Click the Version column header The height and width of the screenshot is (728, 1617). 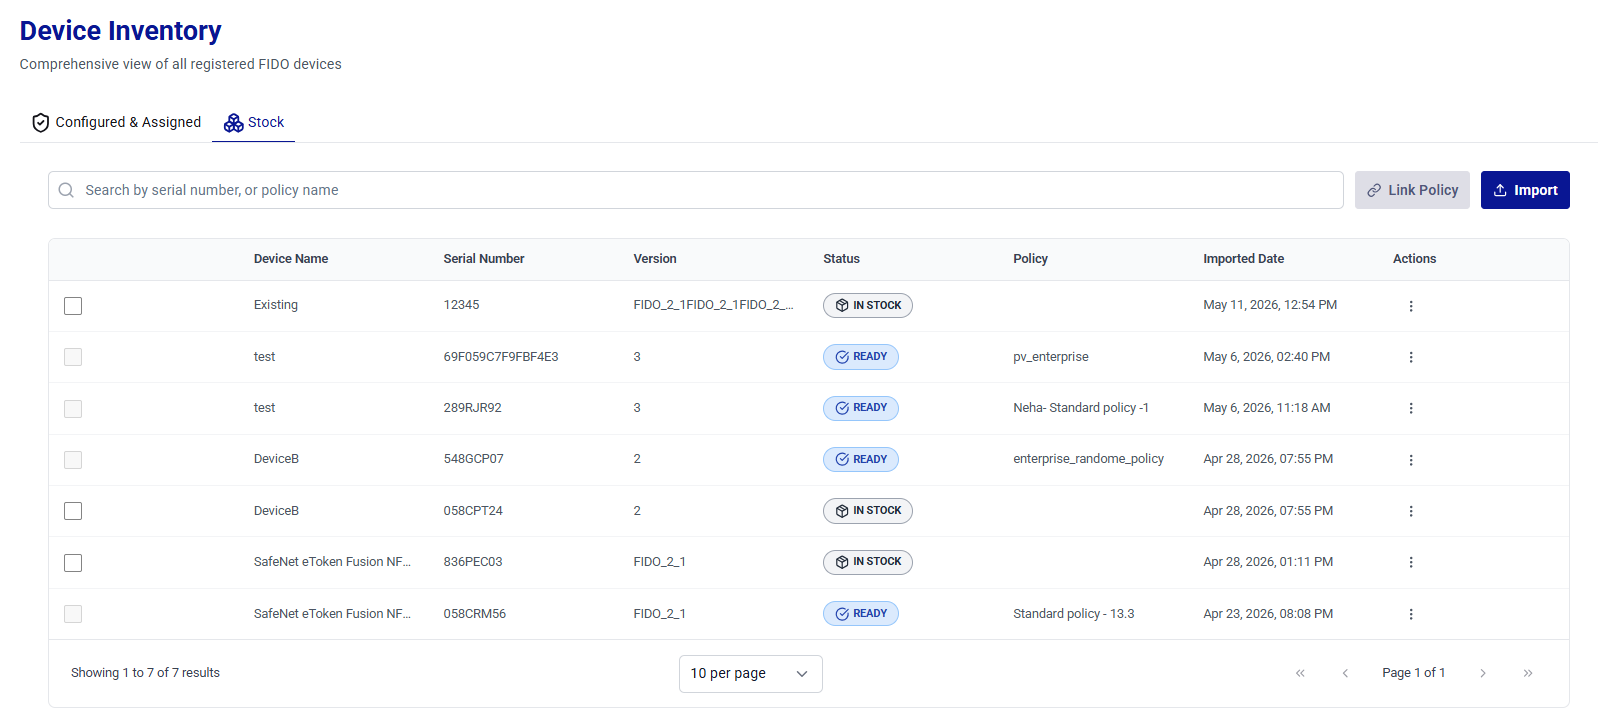pyautogui.click(x=655, y=259)
